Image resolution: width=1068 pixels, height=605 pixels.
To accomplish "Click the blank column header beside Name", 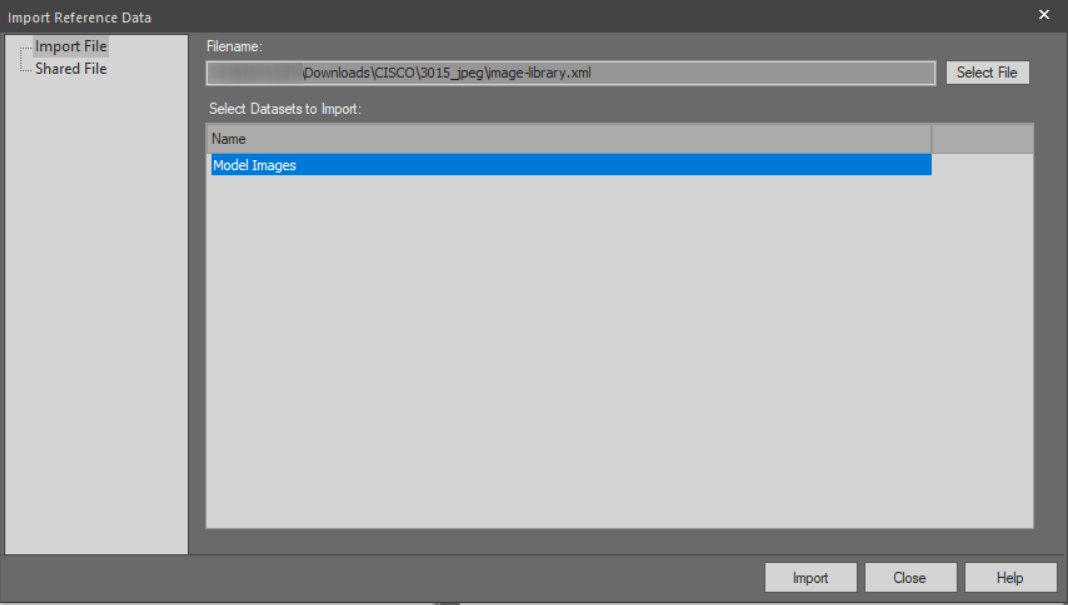I will point(981,139).
